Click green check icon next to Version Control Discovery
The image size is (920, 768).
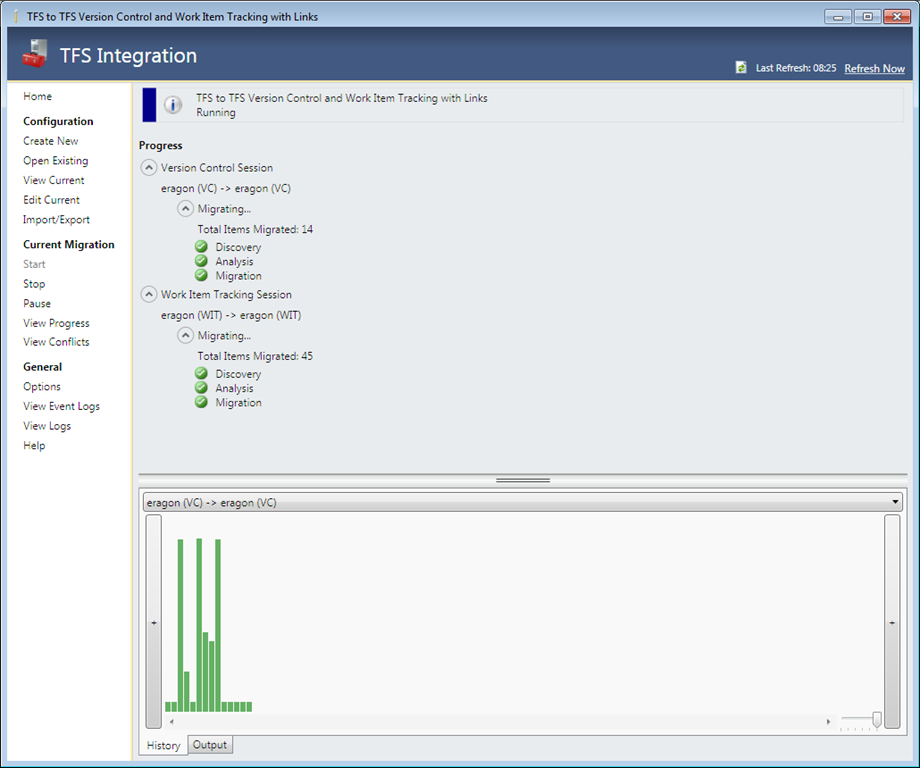[201, 247]
